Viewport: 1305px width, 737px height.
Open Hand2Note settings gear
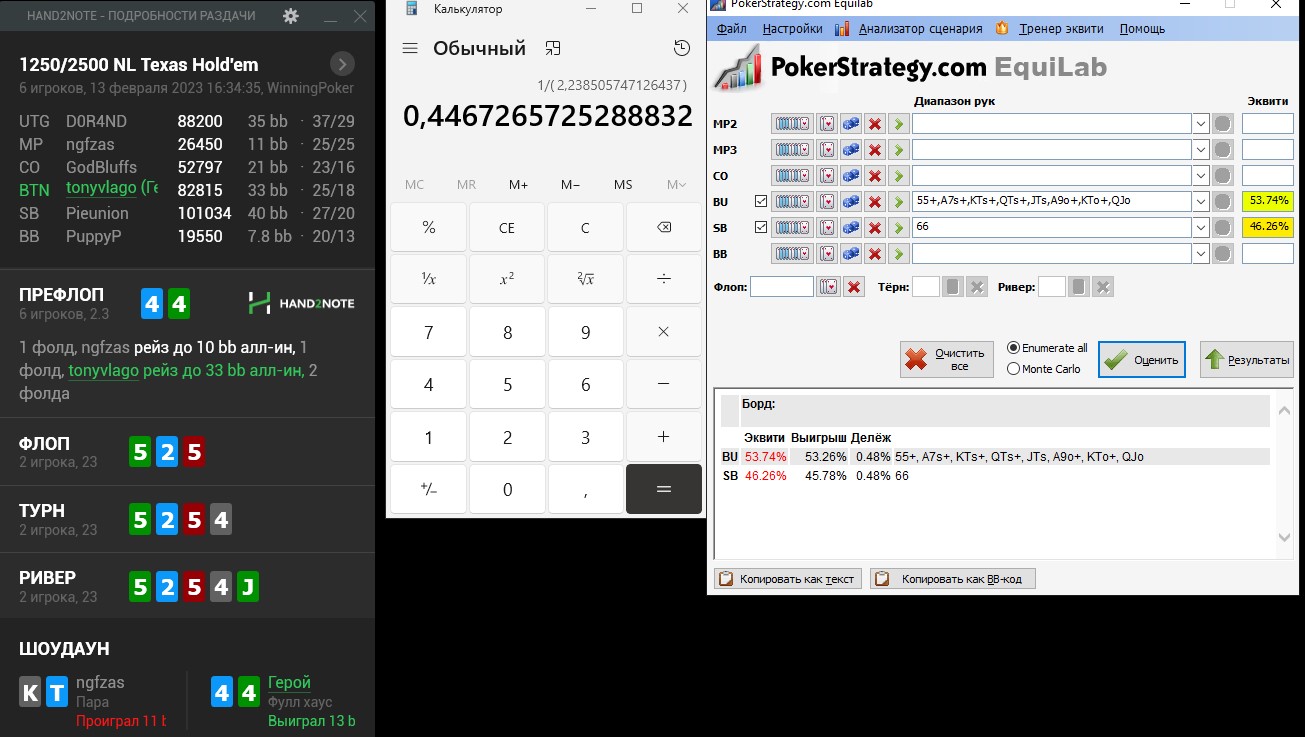tap(291, 16)
